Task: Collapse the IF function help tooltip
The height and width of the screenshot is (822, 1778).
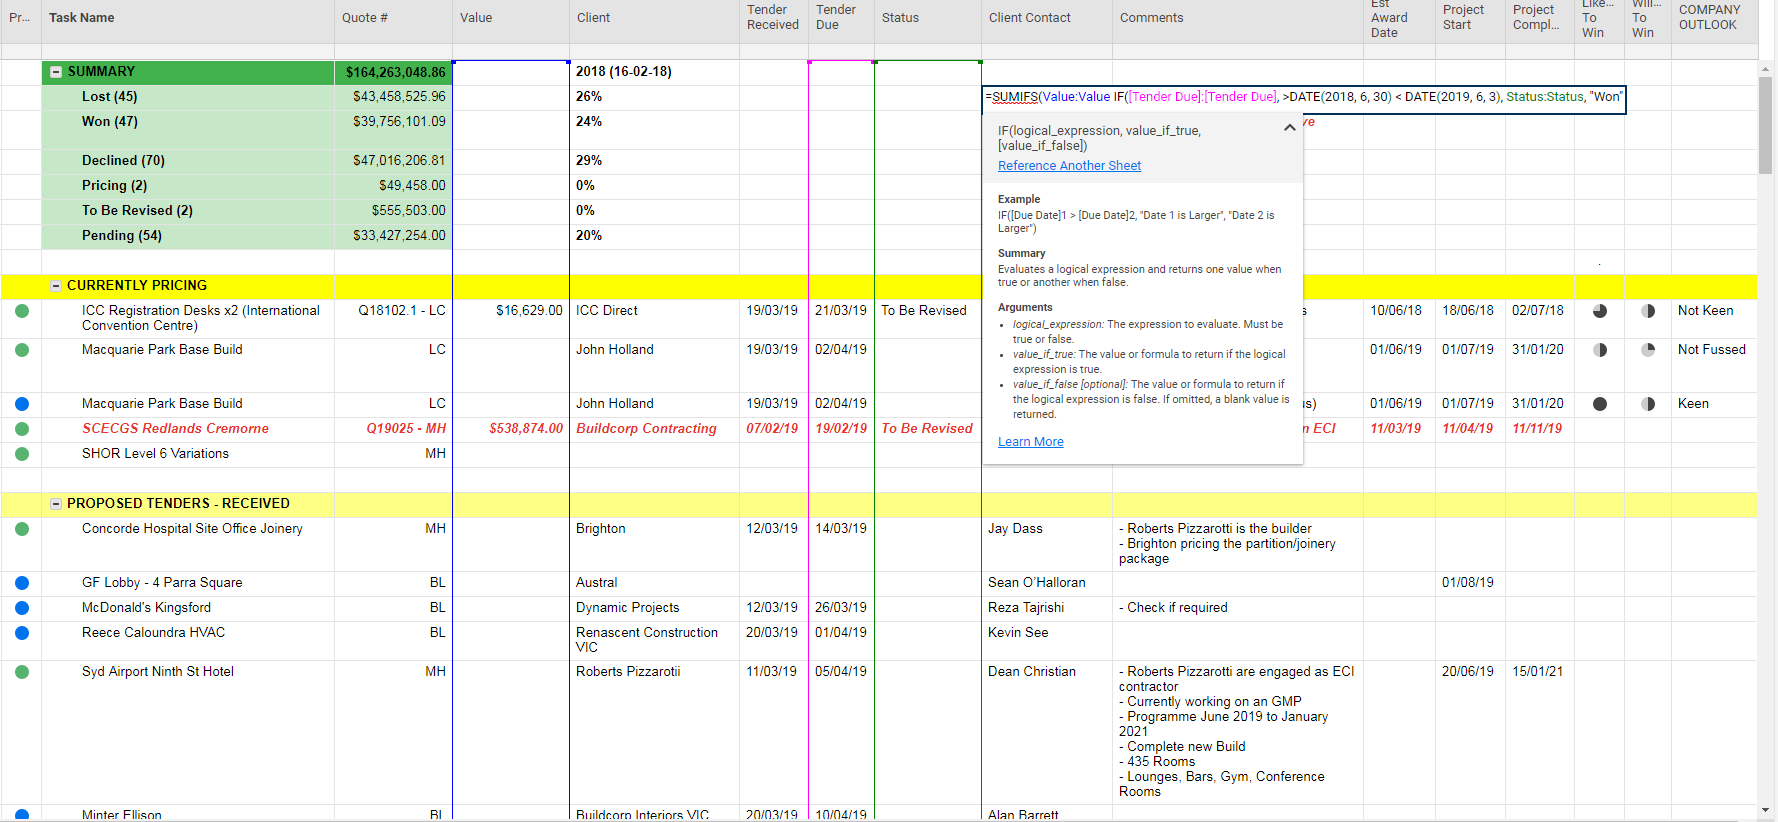Action: tap(1290, 128)
